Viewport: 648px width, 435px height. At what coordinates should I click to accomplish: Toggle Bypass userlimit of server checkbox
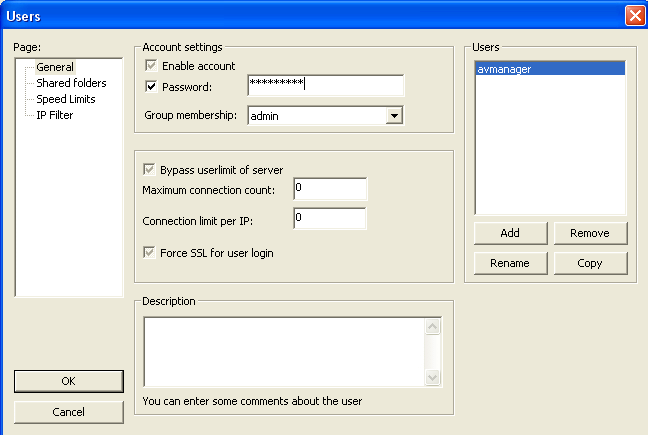149,169
